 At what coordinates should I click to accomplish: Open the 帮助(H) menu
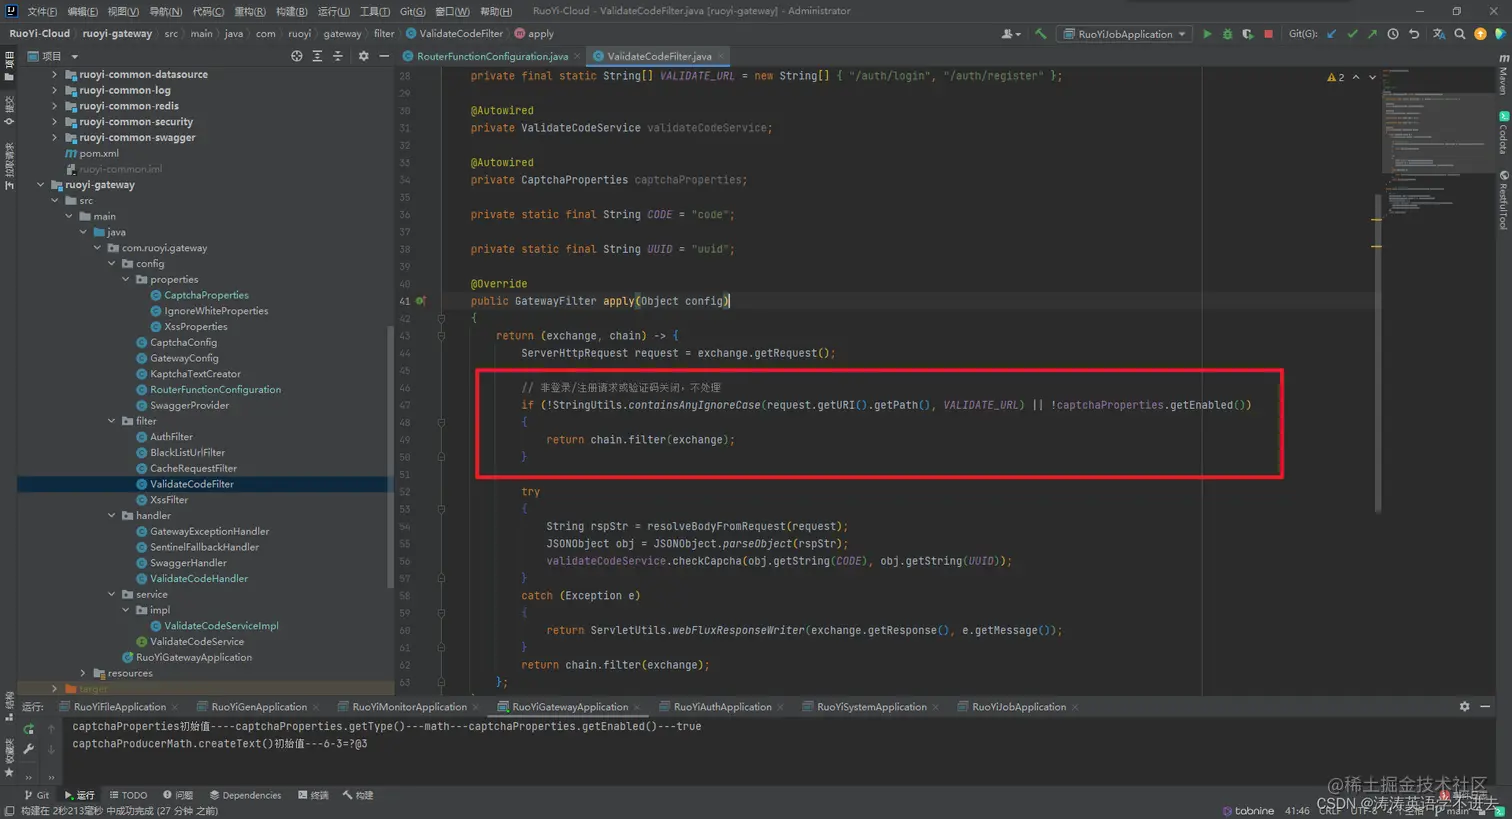[496, 11]
